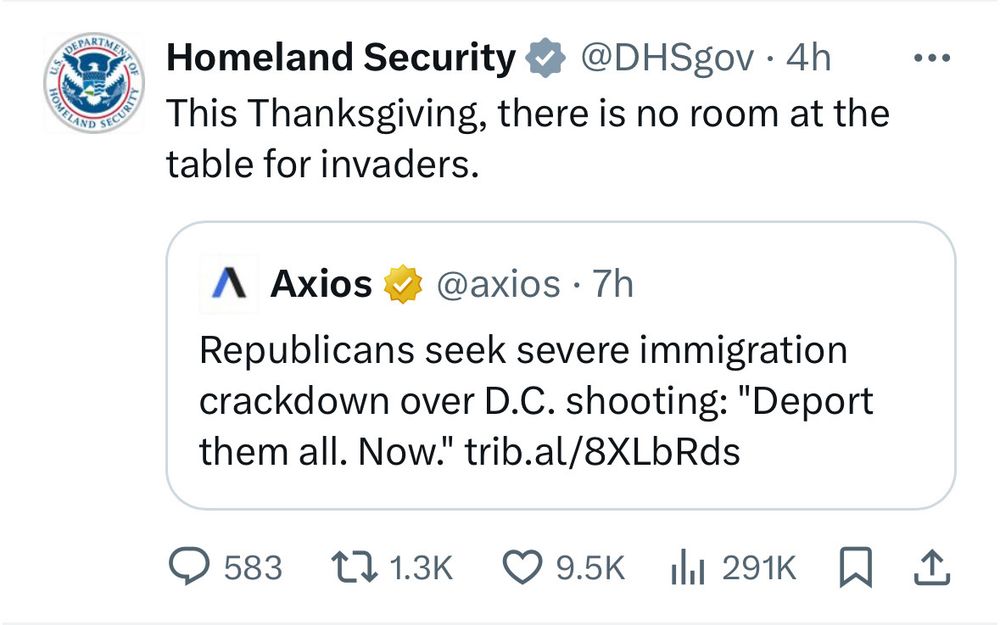1000x625 pixels.
Task: Click the repost arrows icon
Action: click(x=354, y=568)
